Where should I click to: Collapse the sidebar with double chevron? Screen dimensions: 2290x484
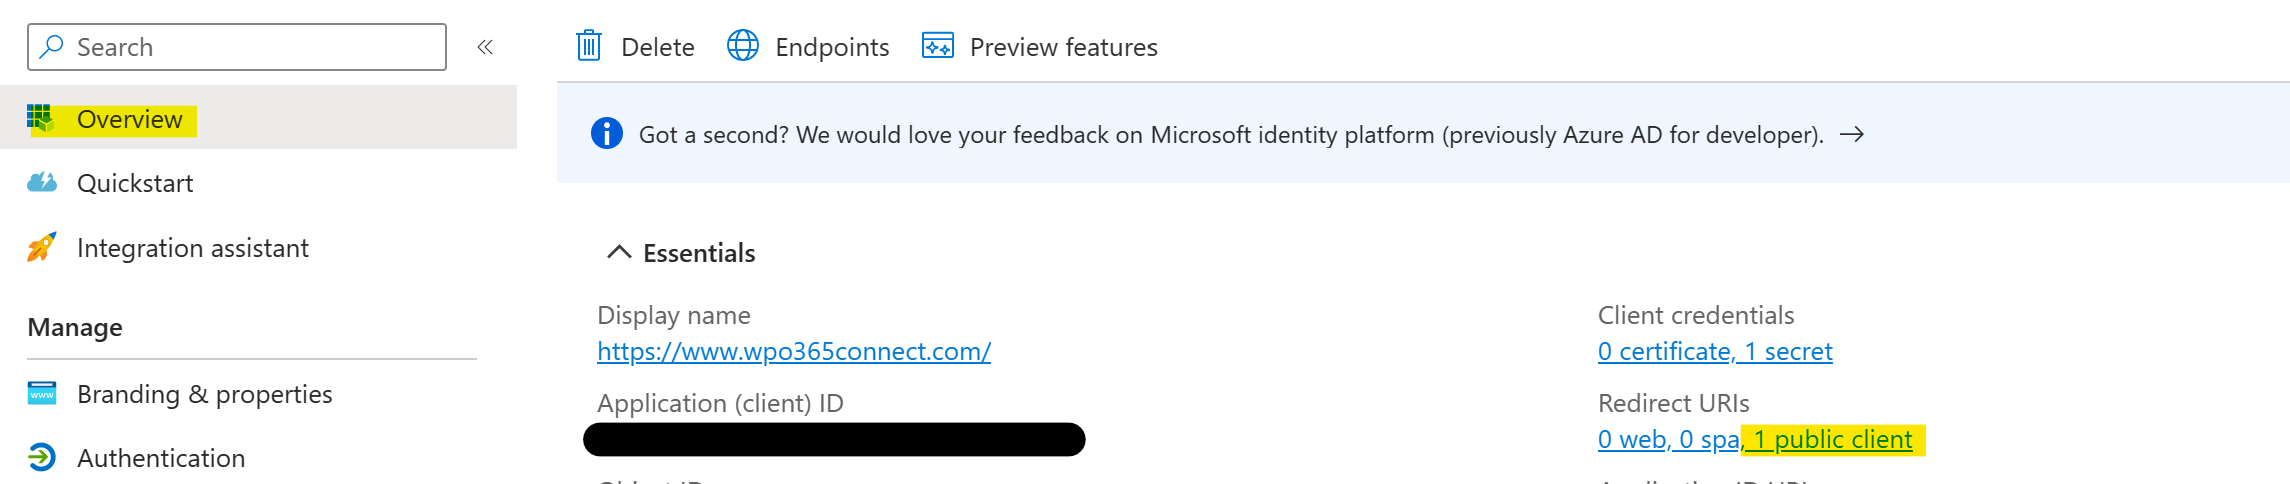click(x=485, y=47)
